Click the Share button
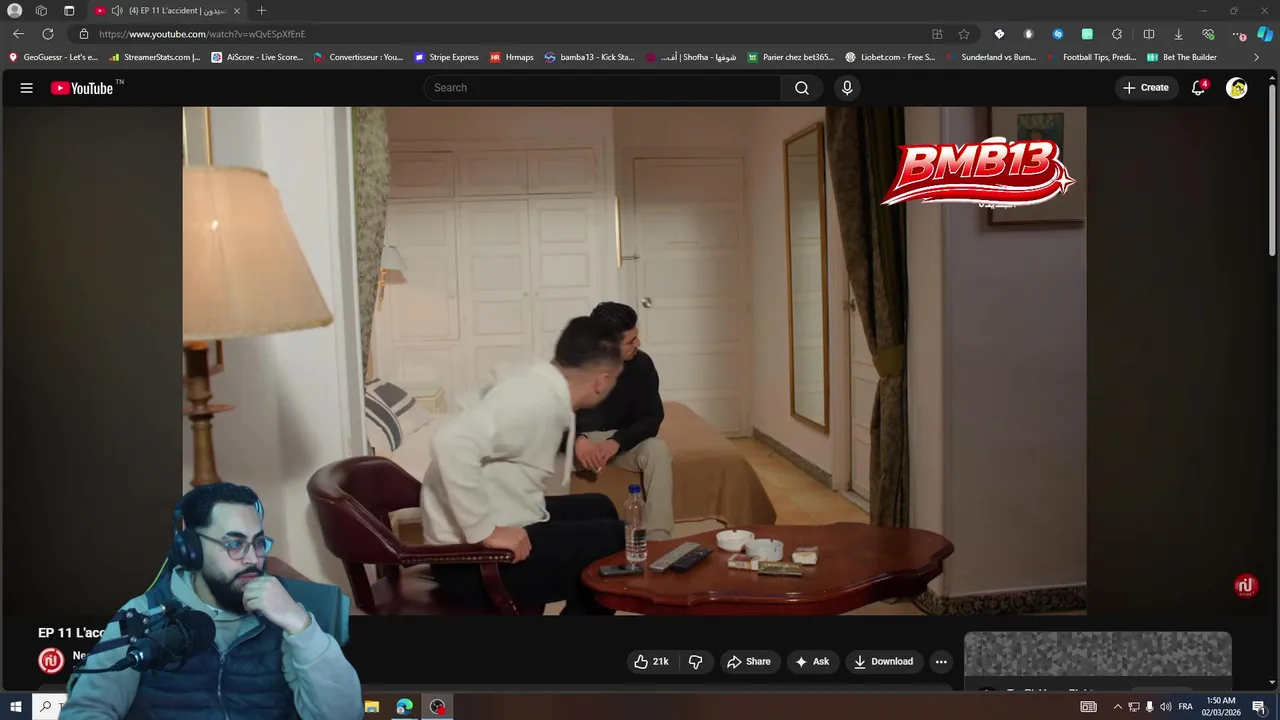1280x720 pixels. [749, 661]
